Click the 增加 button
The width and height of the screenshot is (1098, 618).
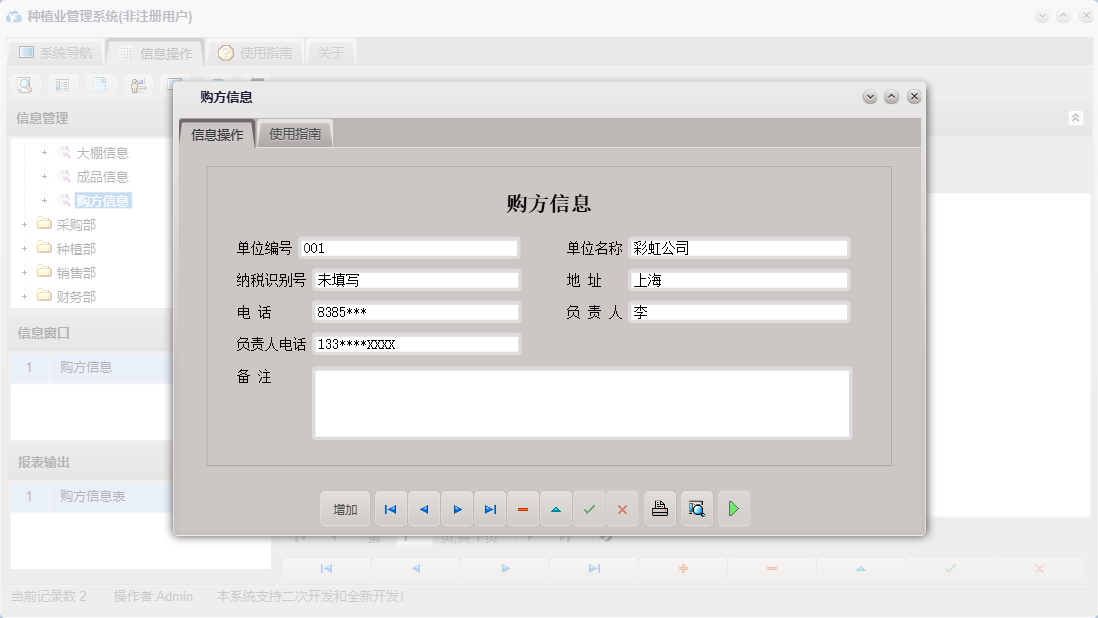pos(344,509)
